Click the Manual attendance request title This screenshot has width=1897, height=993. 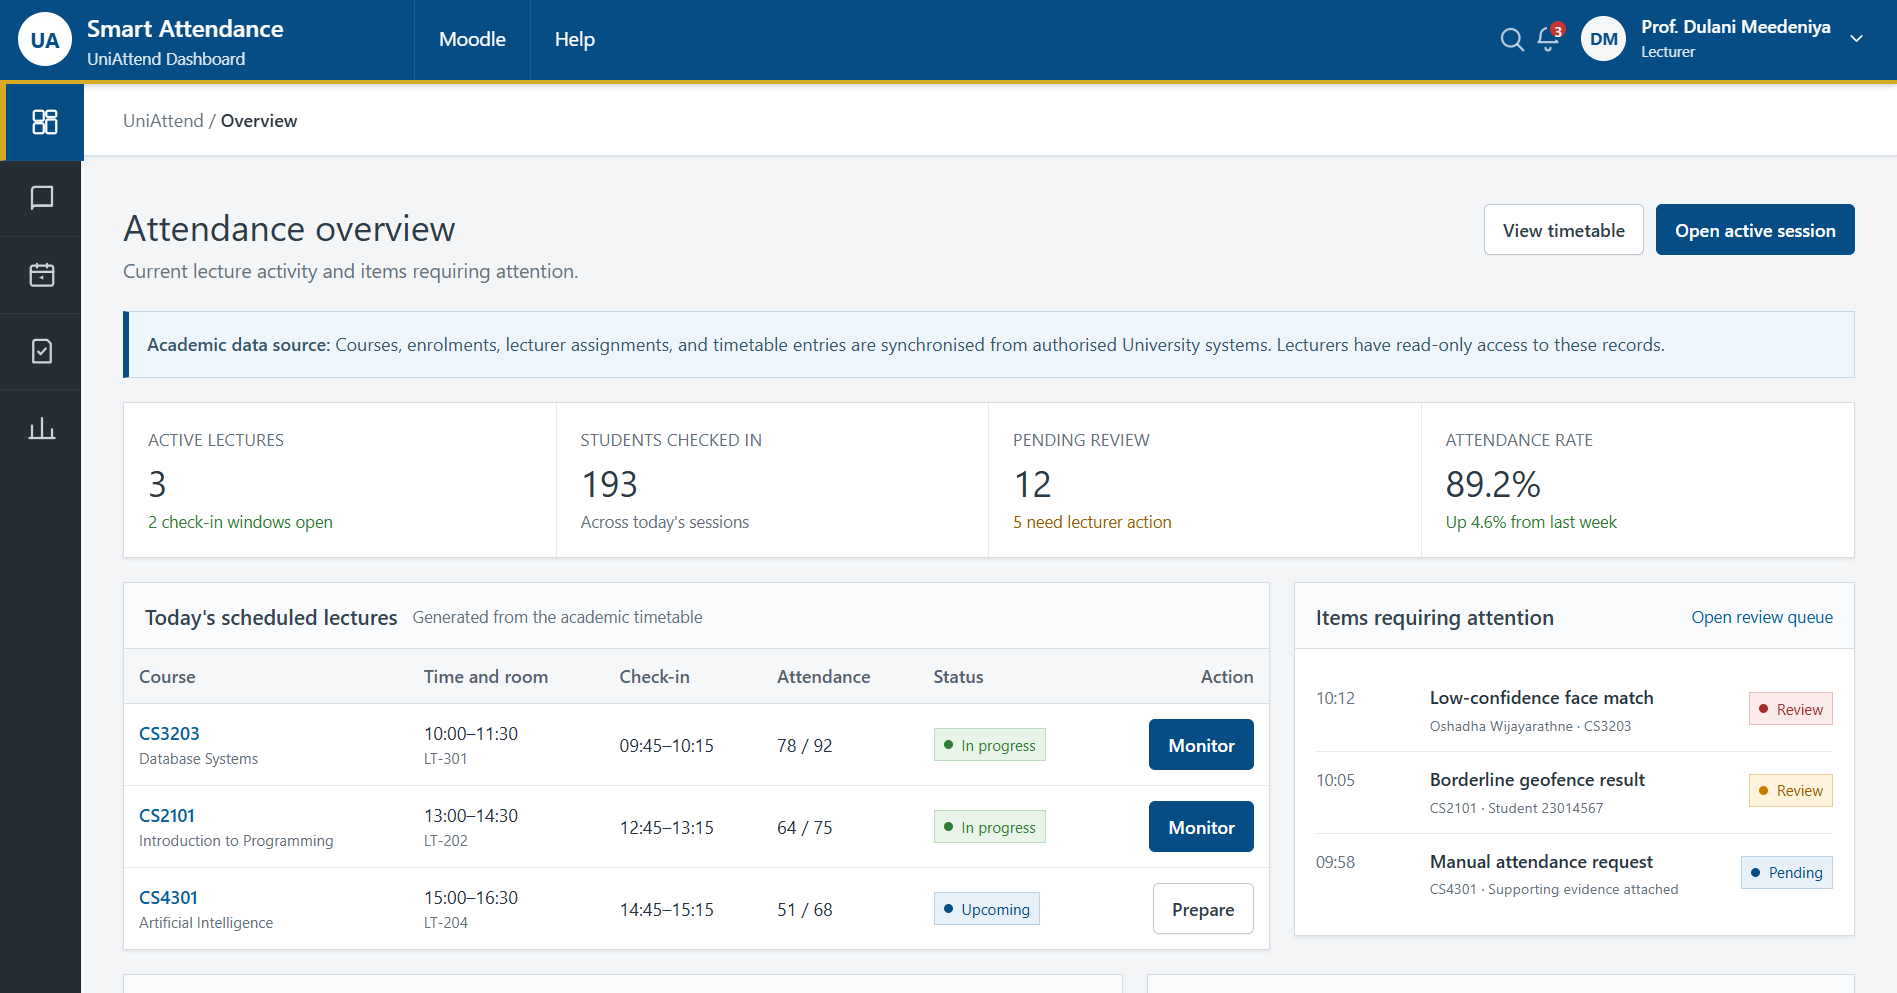pyautogui.click(x=1541, y=862)
